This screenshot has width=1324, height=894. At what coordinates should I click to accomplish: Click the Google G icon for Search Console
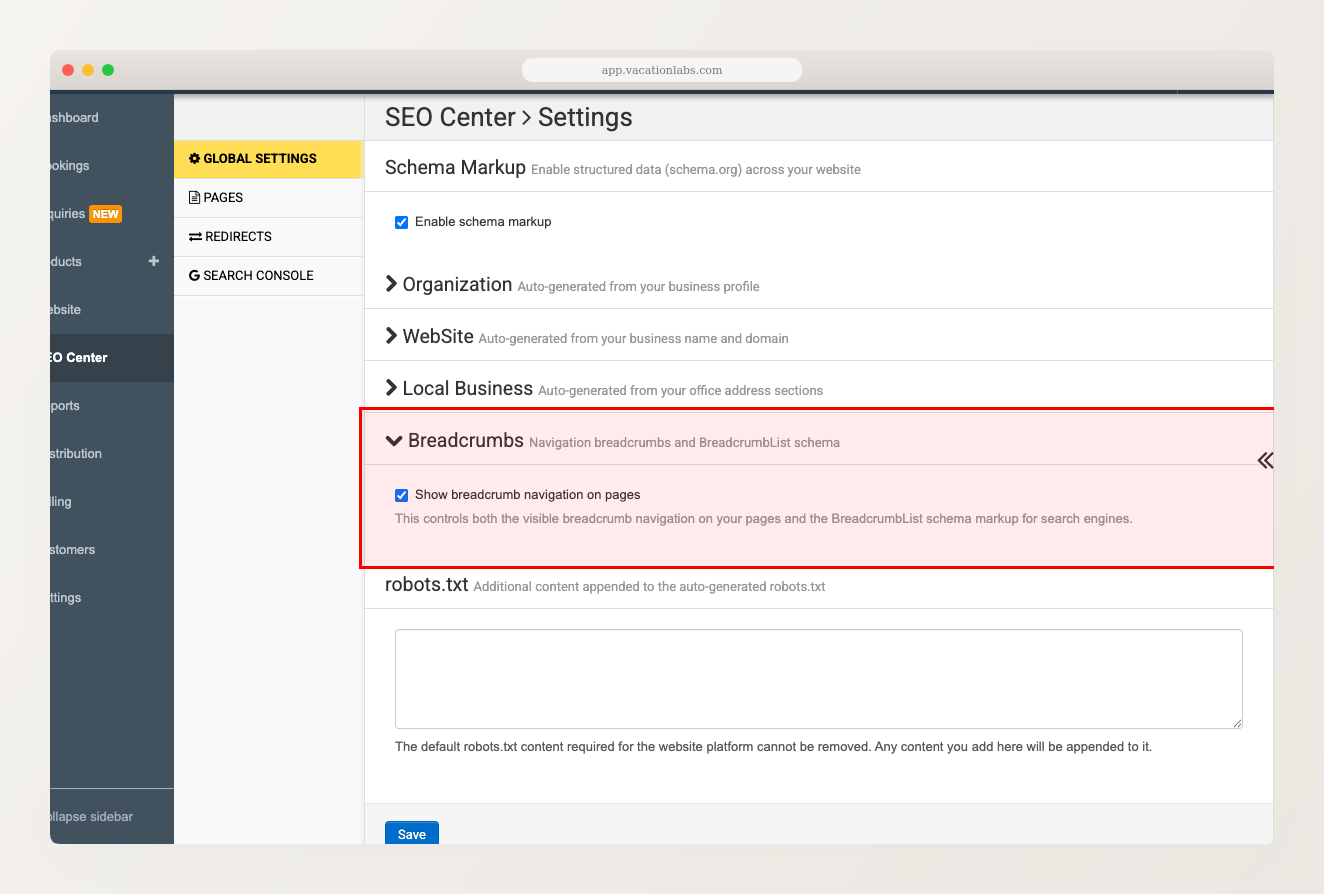(192, 275)
